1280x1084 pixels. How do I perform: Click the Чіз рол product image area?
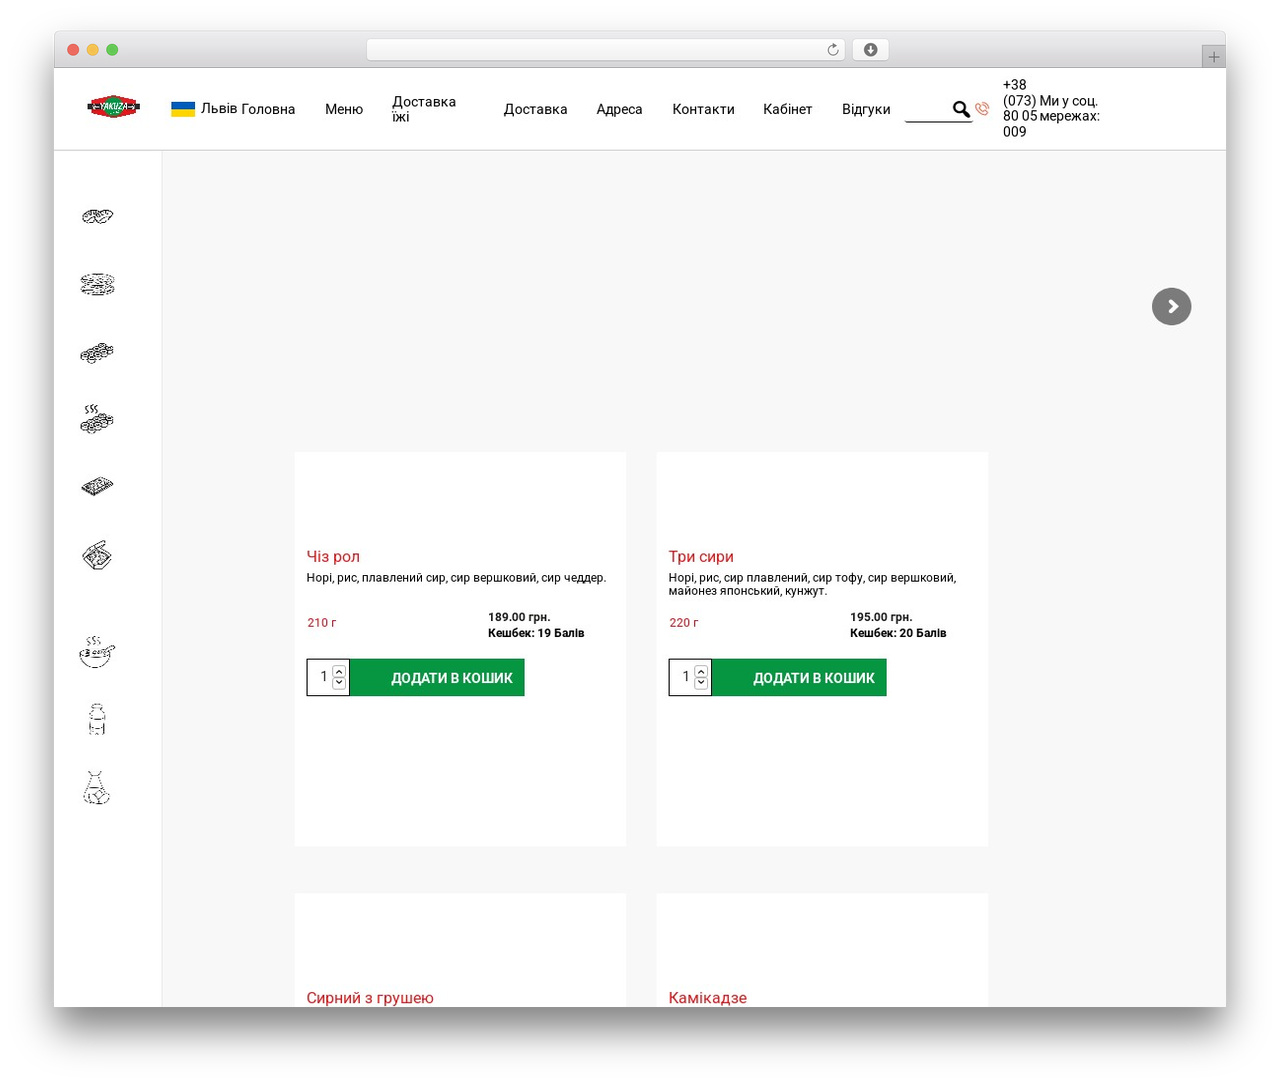pos(460,497)
